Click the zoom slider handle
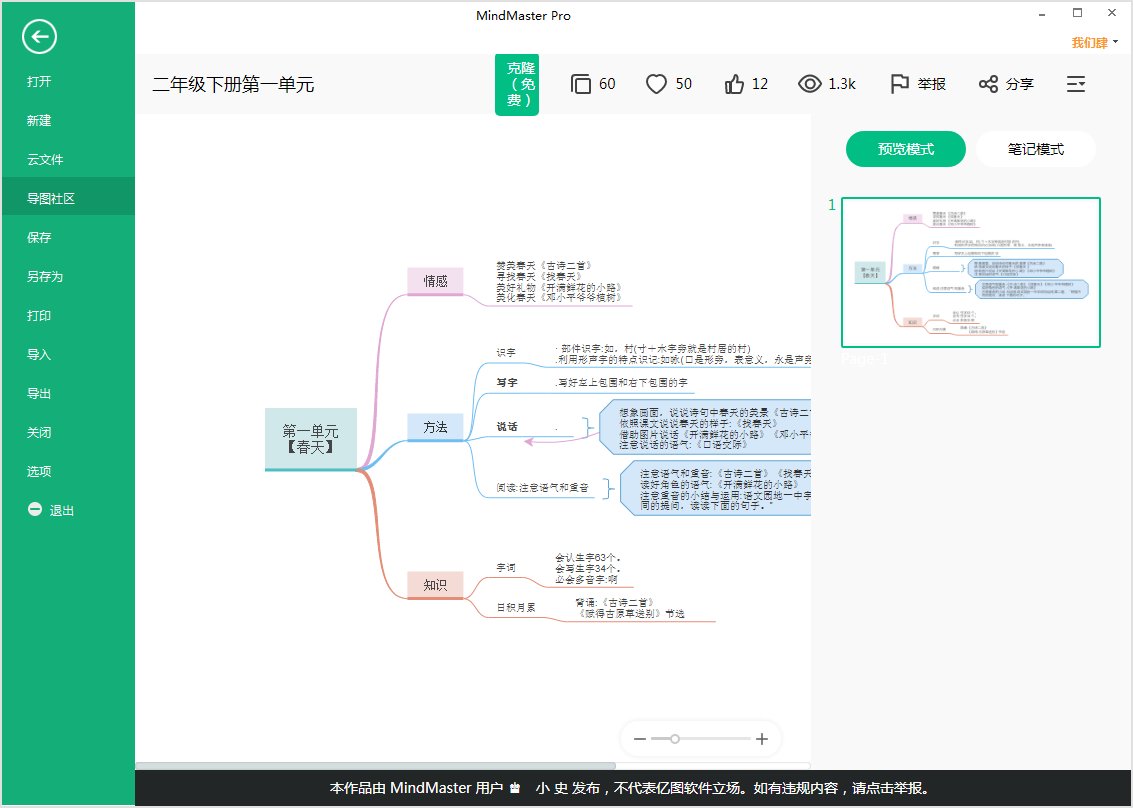Viewport: 1133px width, 808px height. [675, 739]
